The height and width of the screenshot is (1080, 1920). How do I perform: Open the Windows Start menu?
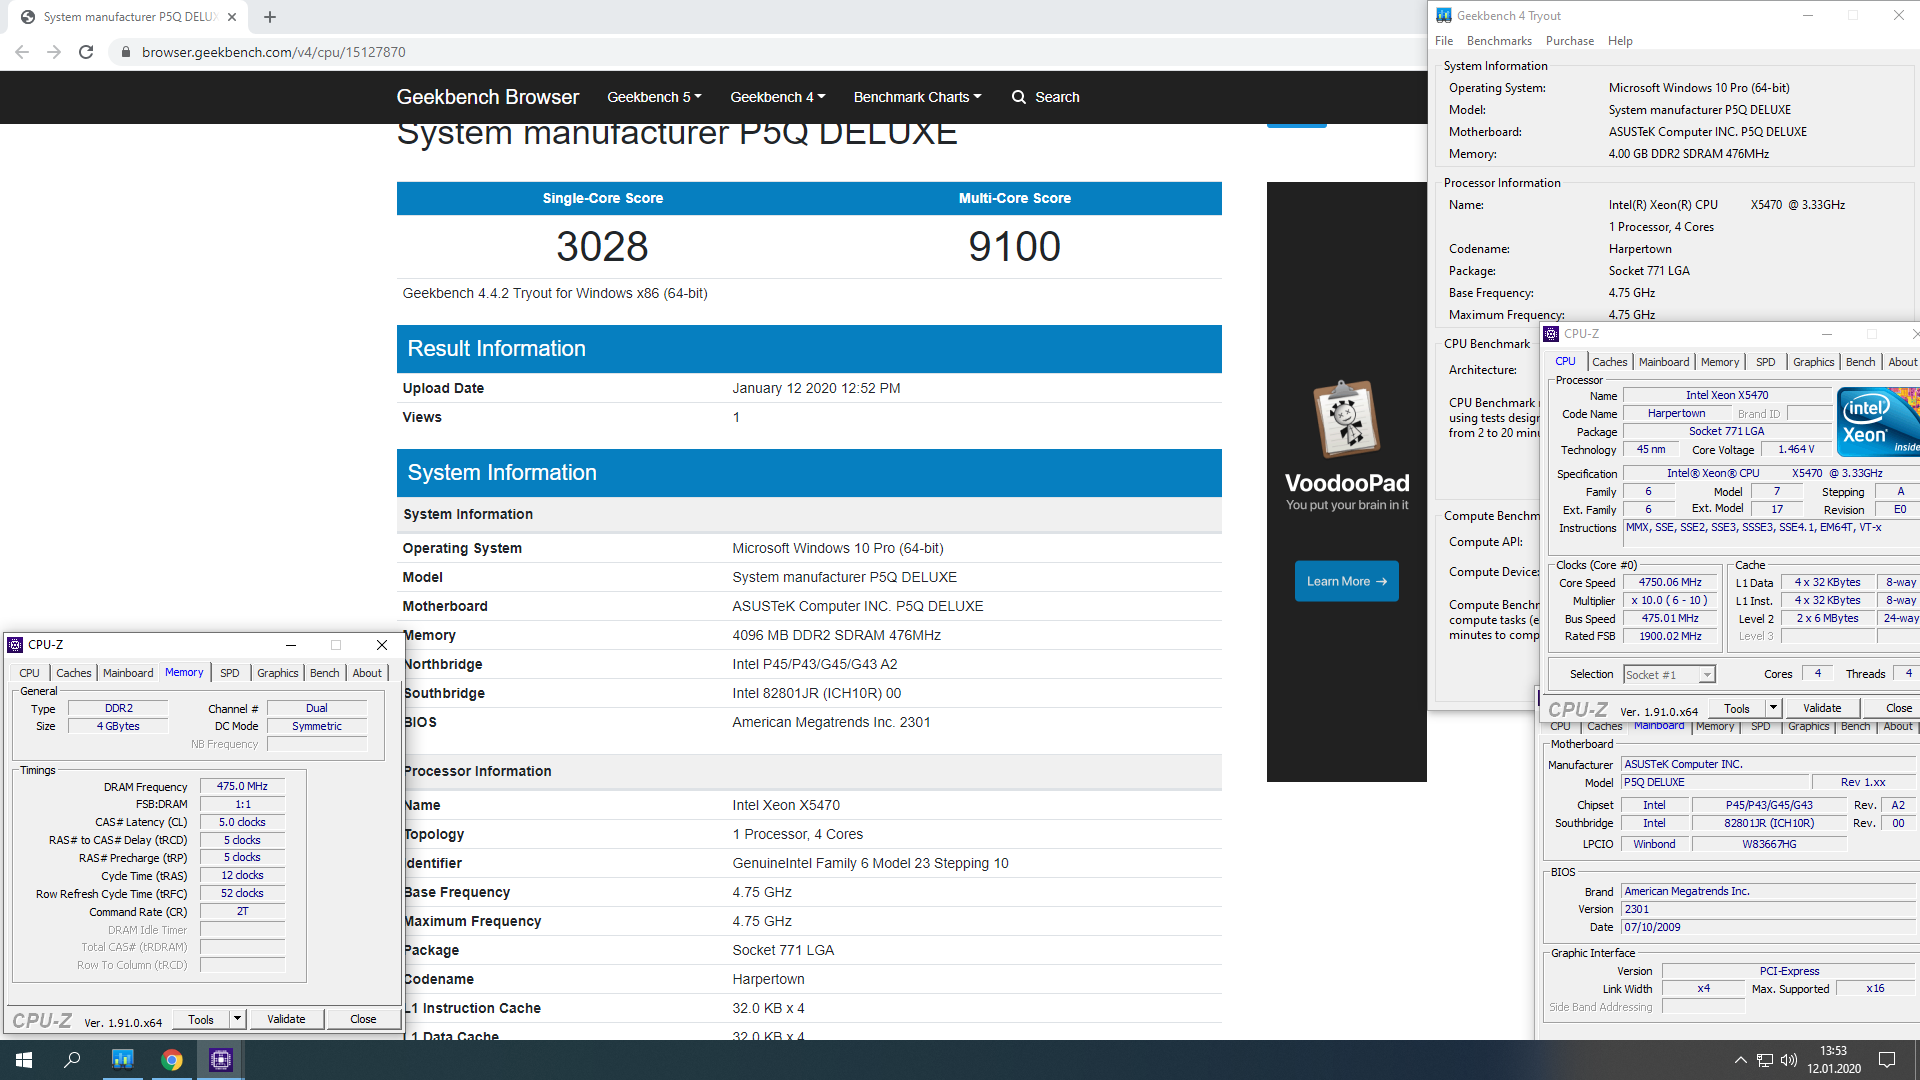[x=24, y=1060]
